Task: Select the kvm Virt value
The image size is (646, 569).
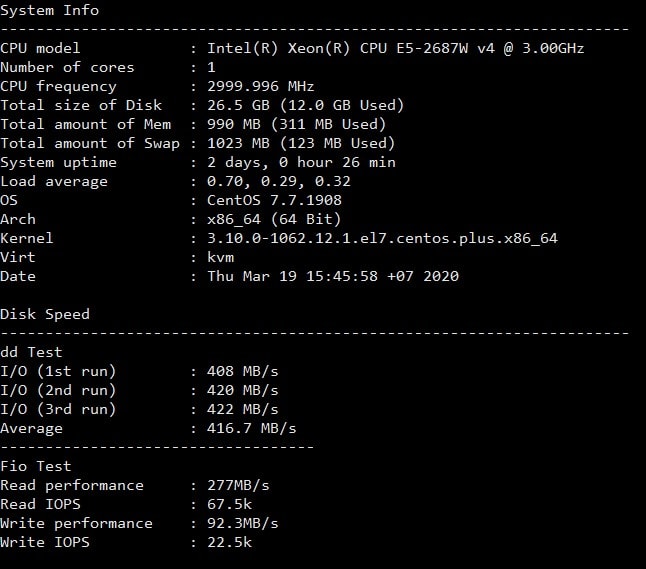Action: (220, 257)
